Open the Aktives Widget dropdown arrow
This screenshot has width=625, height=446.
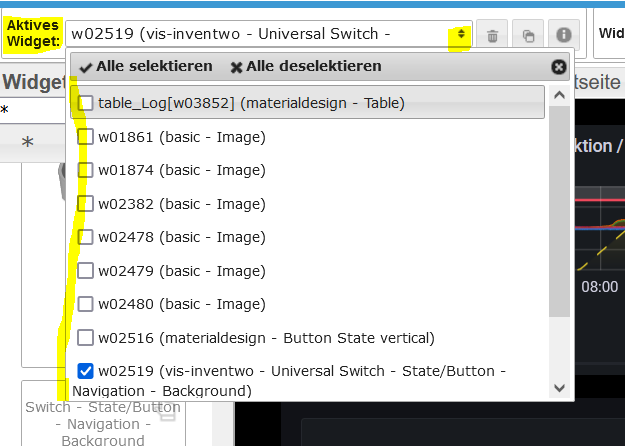(x=461, y=33)
